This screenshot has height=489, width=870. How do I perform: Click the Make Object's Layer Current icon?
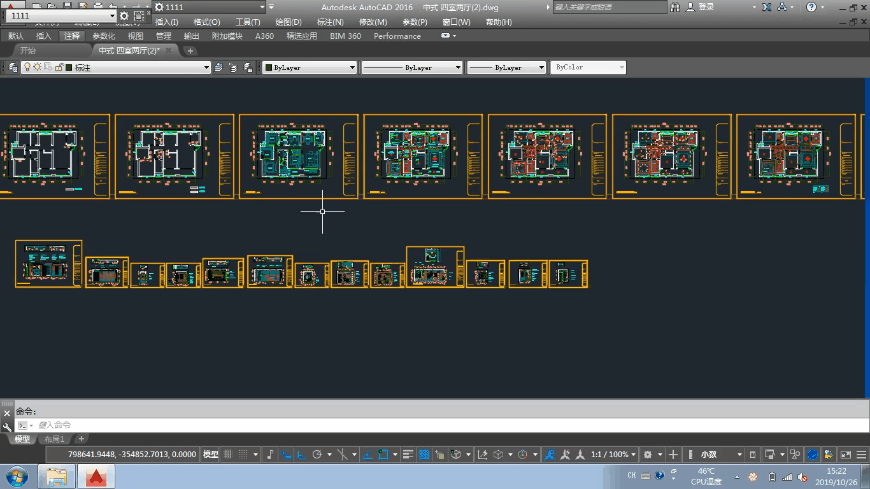pos(219,67)
